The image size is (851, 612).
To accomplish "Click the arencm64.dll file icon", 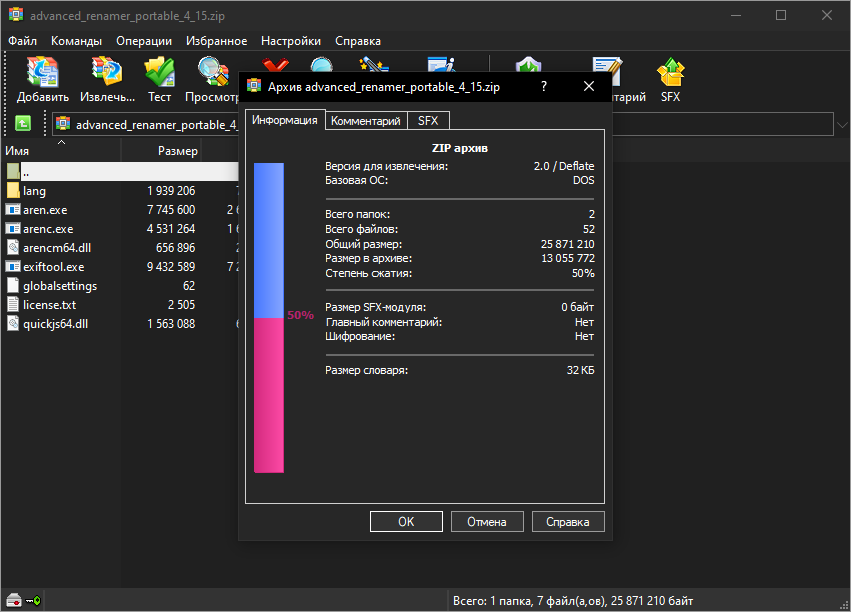I will (x=13, y=247).
